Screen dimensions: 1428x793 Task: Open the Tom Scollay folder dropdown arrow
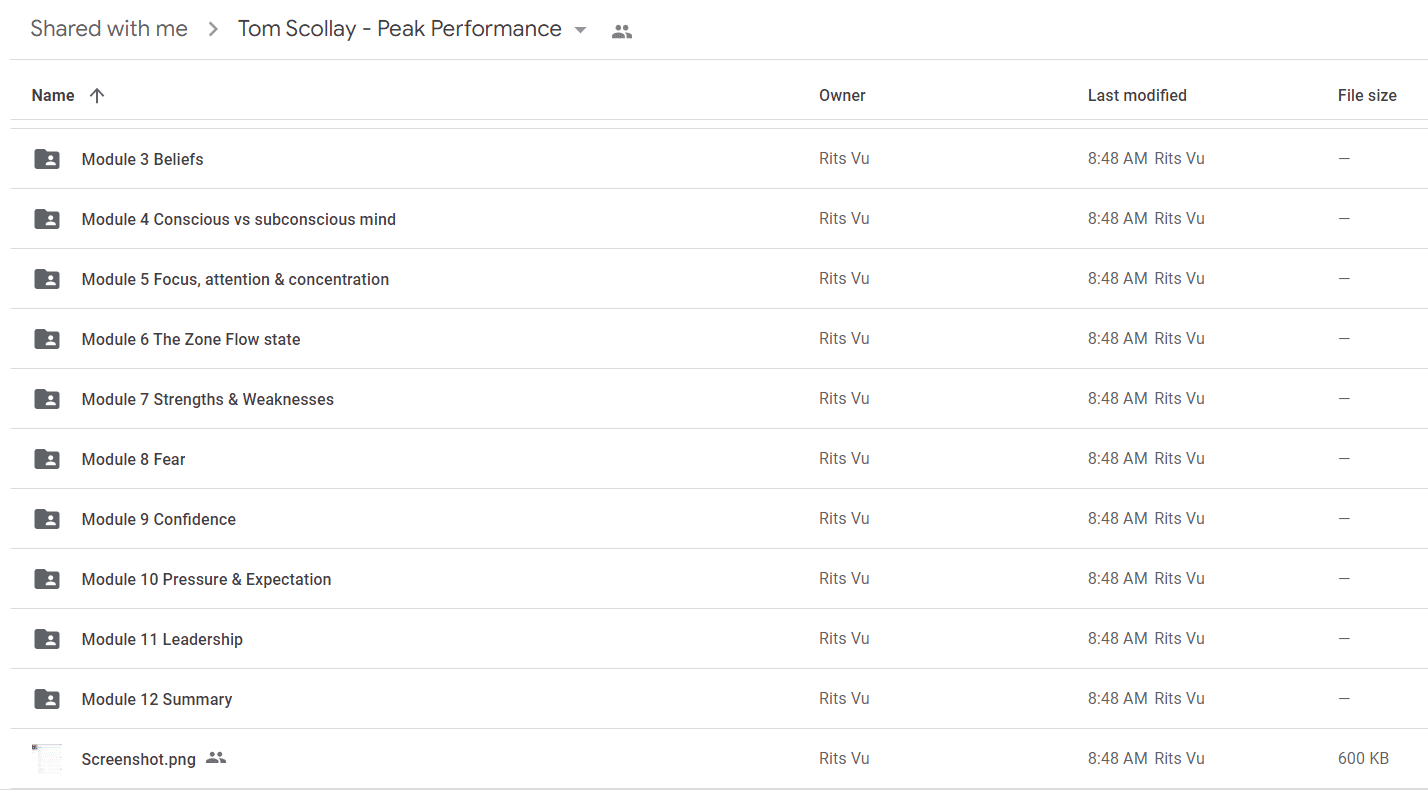[580, 30]
